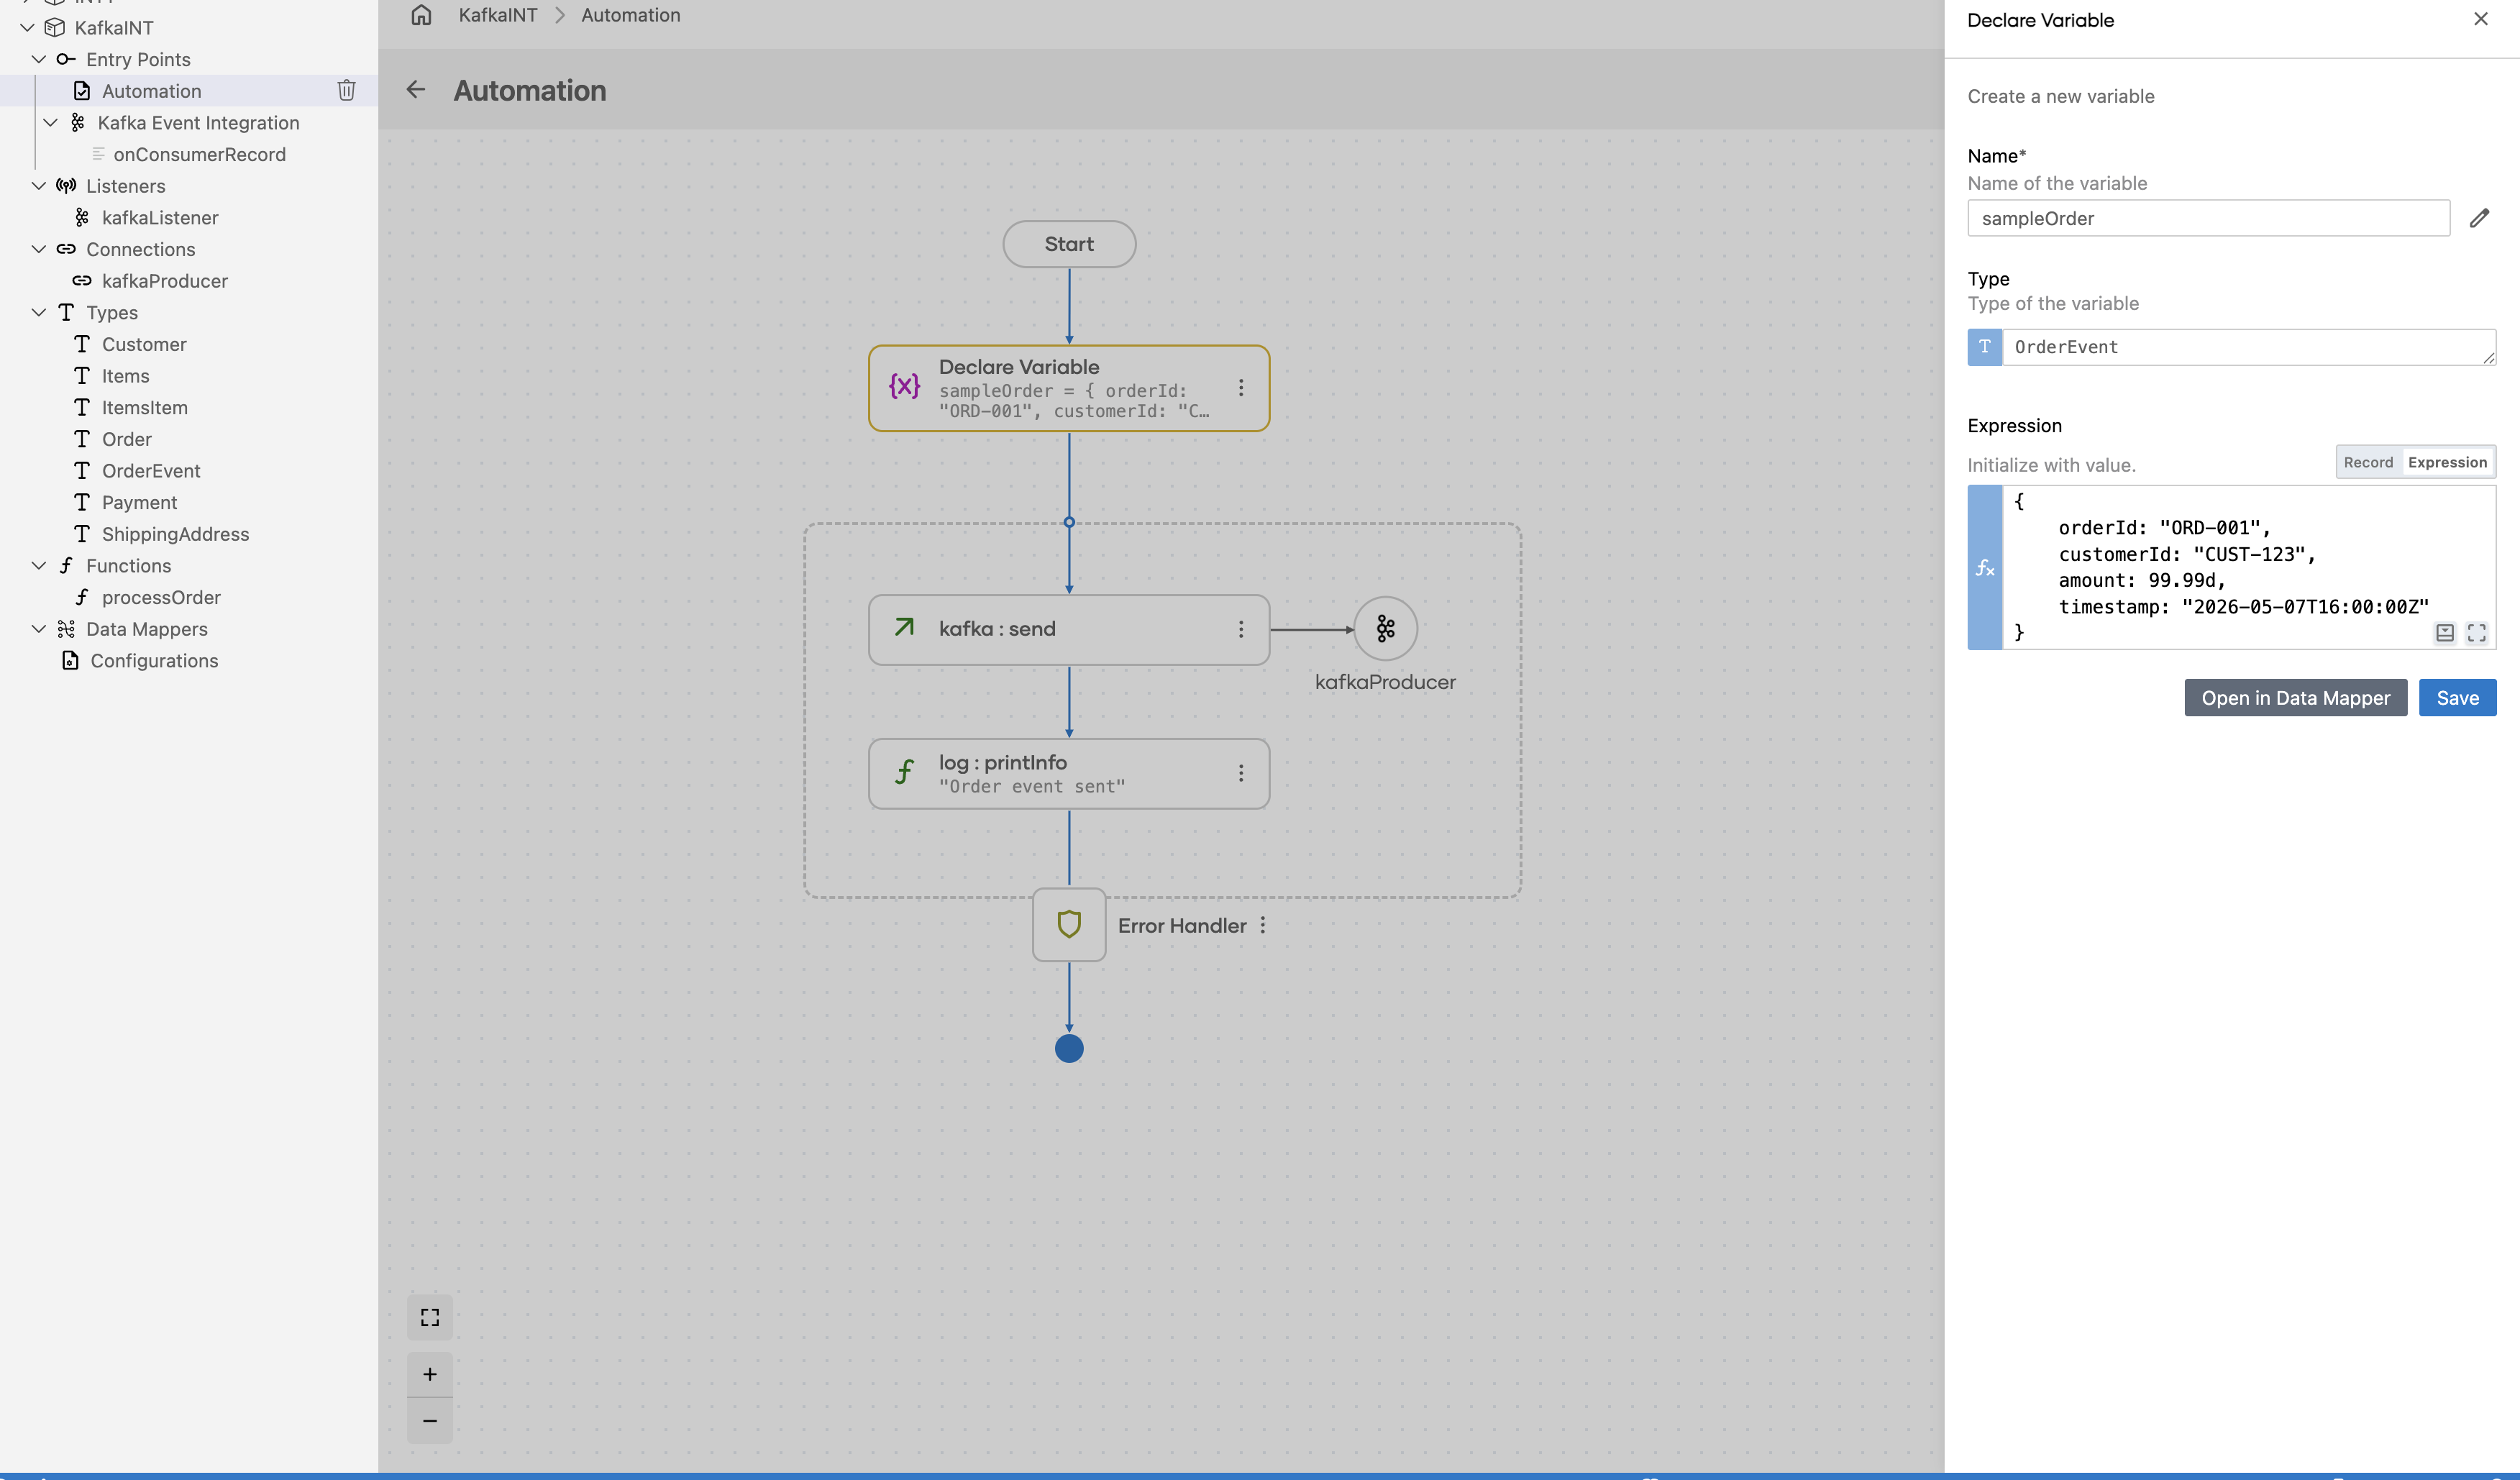This screenshot has width=2520, height=1480.
Task: Click the Declare Variable {x} icon
Action: pyautogui.click(x=904, y=387)
